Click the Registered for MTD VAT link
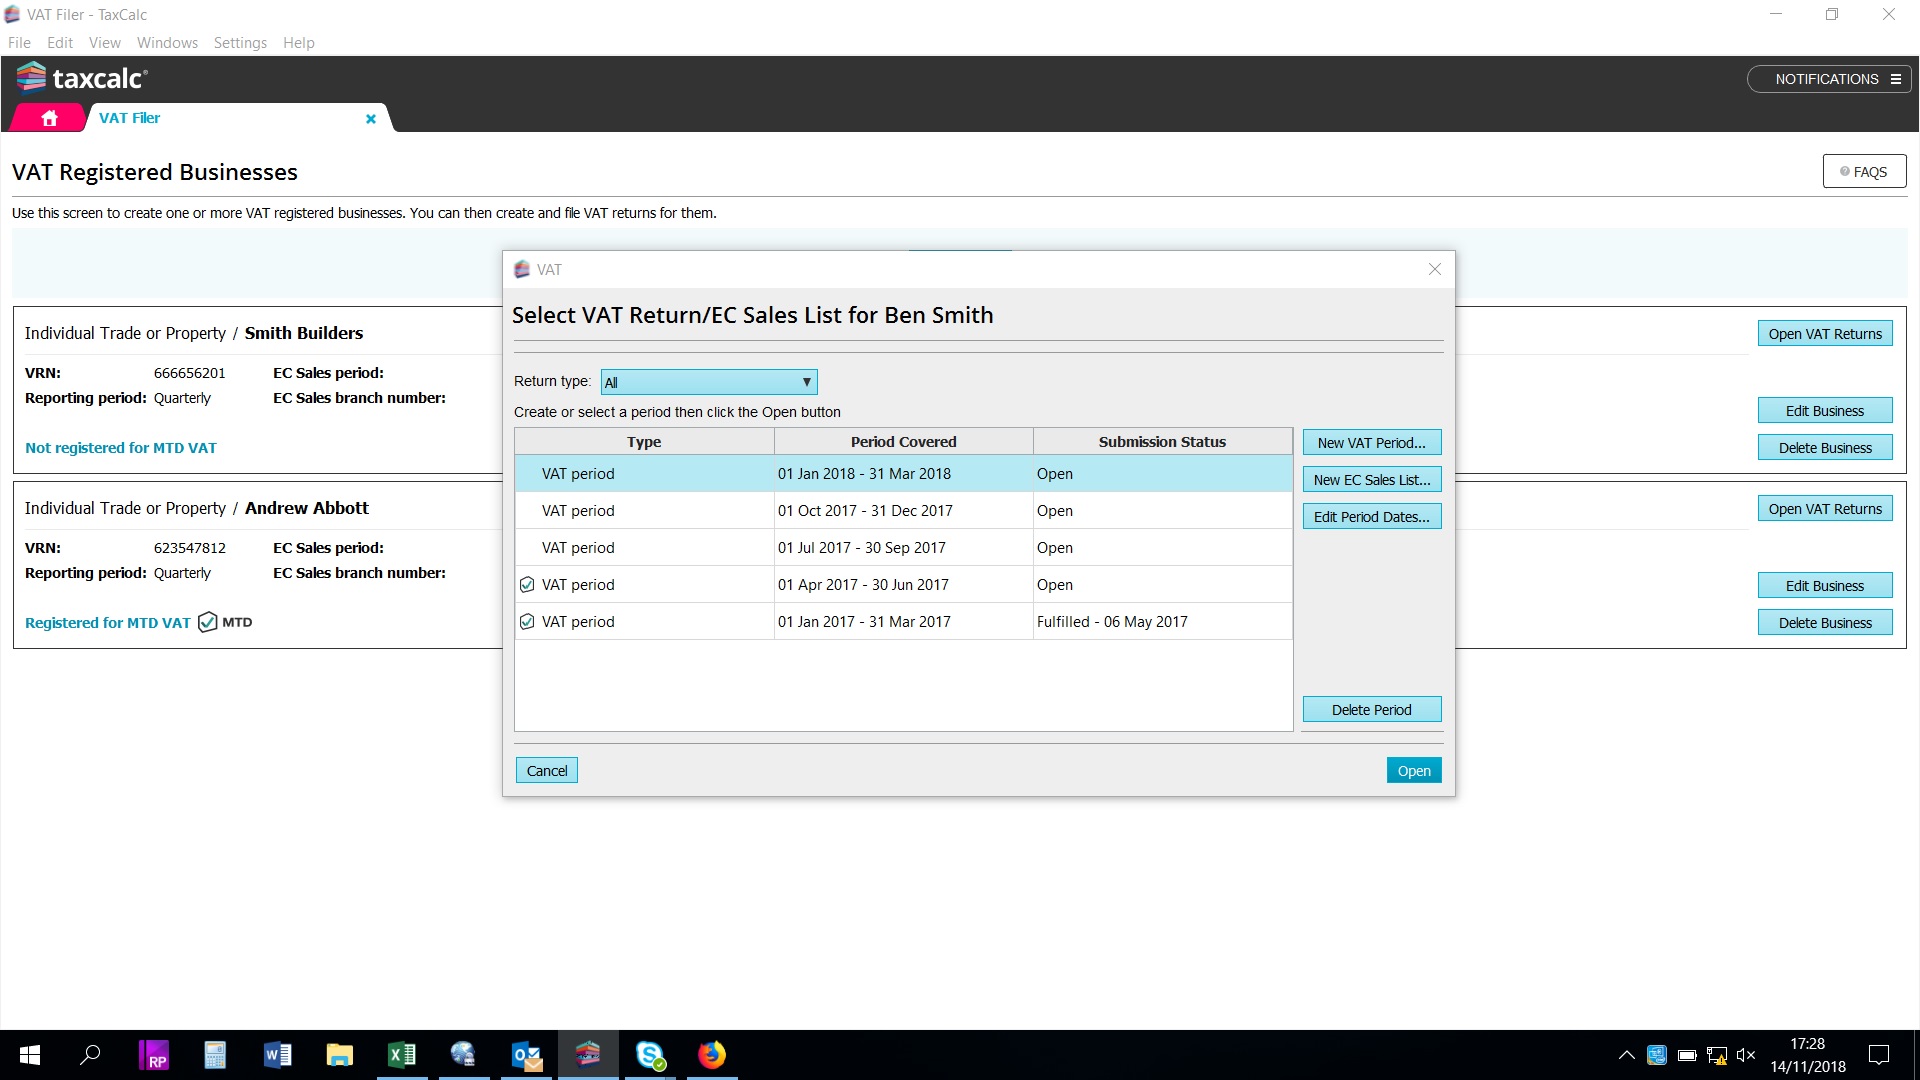Screen dimensions: 1920x1080 pyautogui.click(x=107, y=623)
